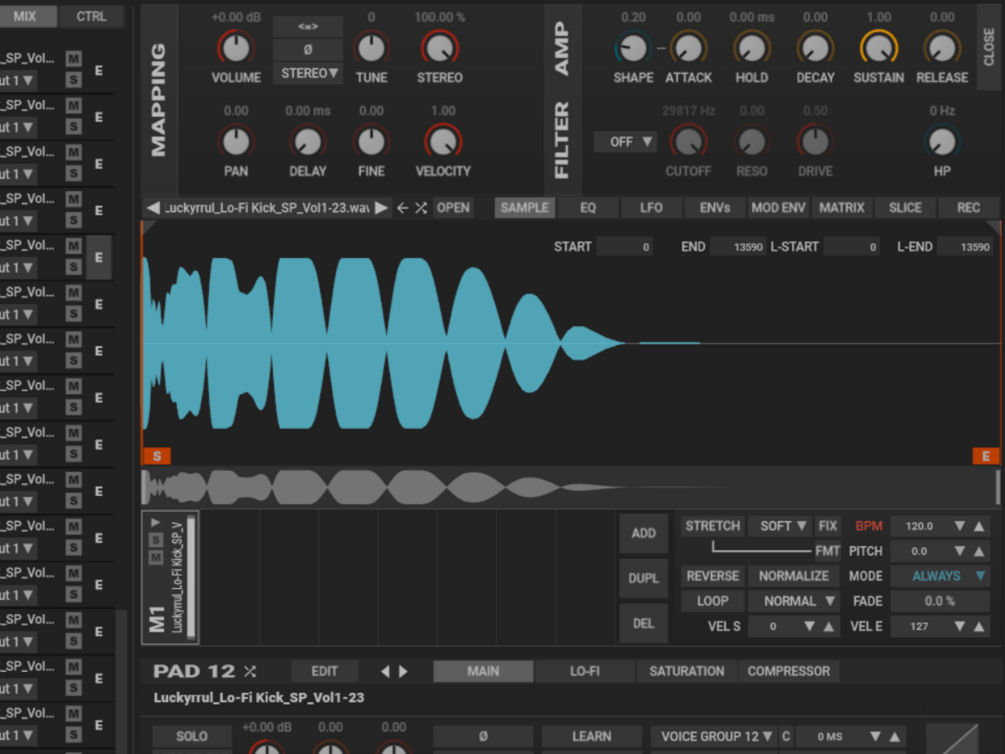The width and height of the screenshot is (1005, 754).
Task: Click LEARN button
Action: tap(592, 736)
